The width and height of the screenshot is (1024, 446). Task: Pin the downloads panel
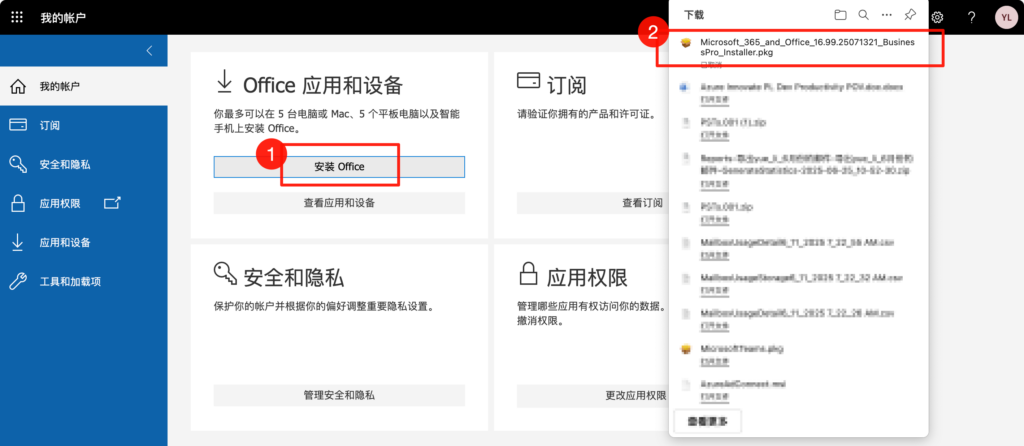click(x=910, y=15)
